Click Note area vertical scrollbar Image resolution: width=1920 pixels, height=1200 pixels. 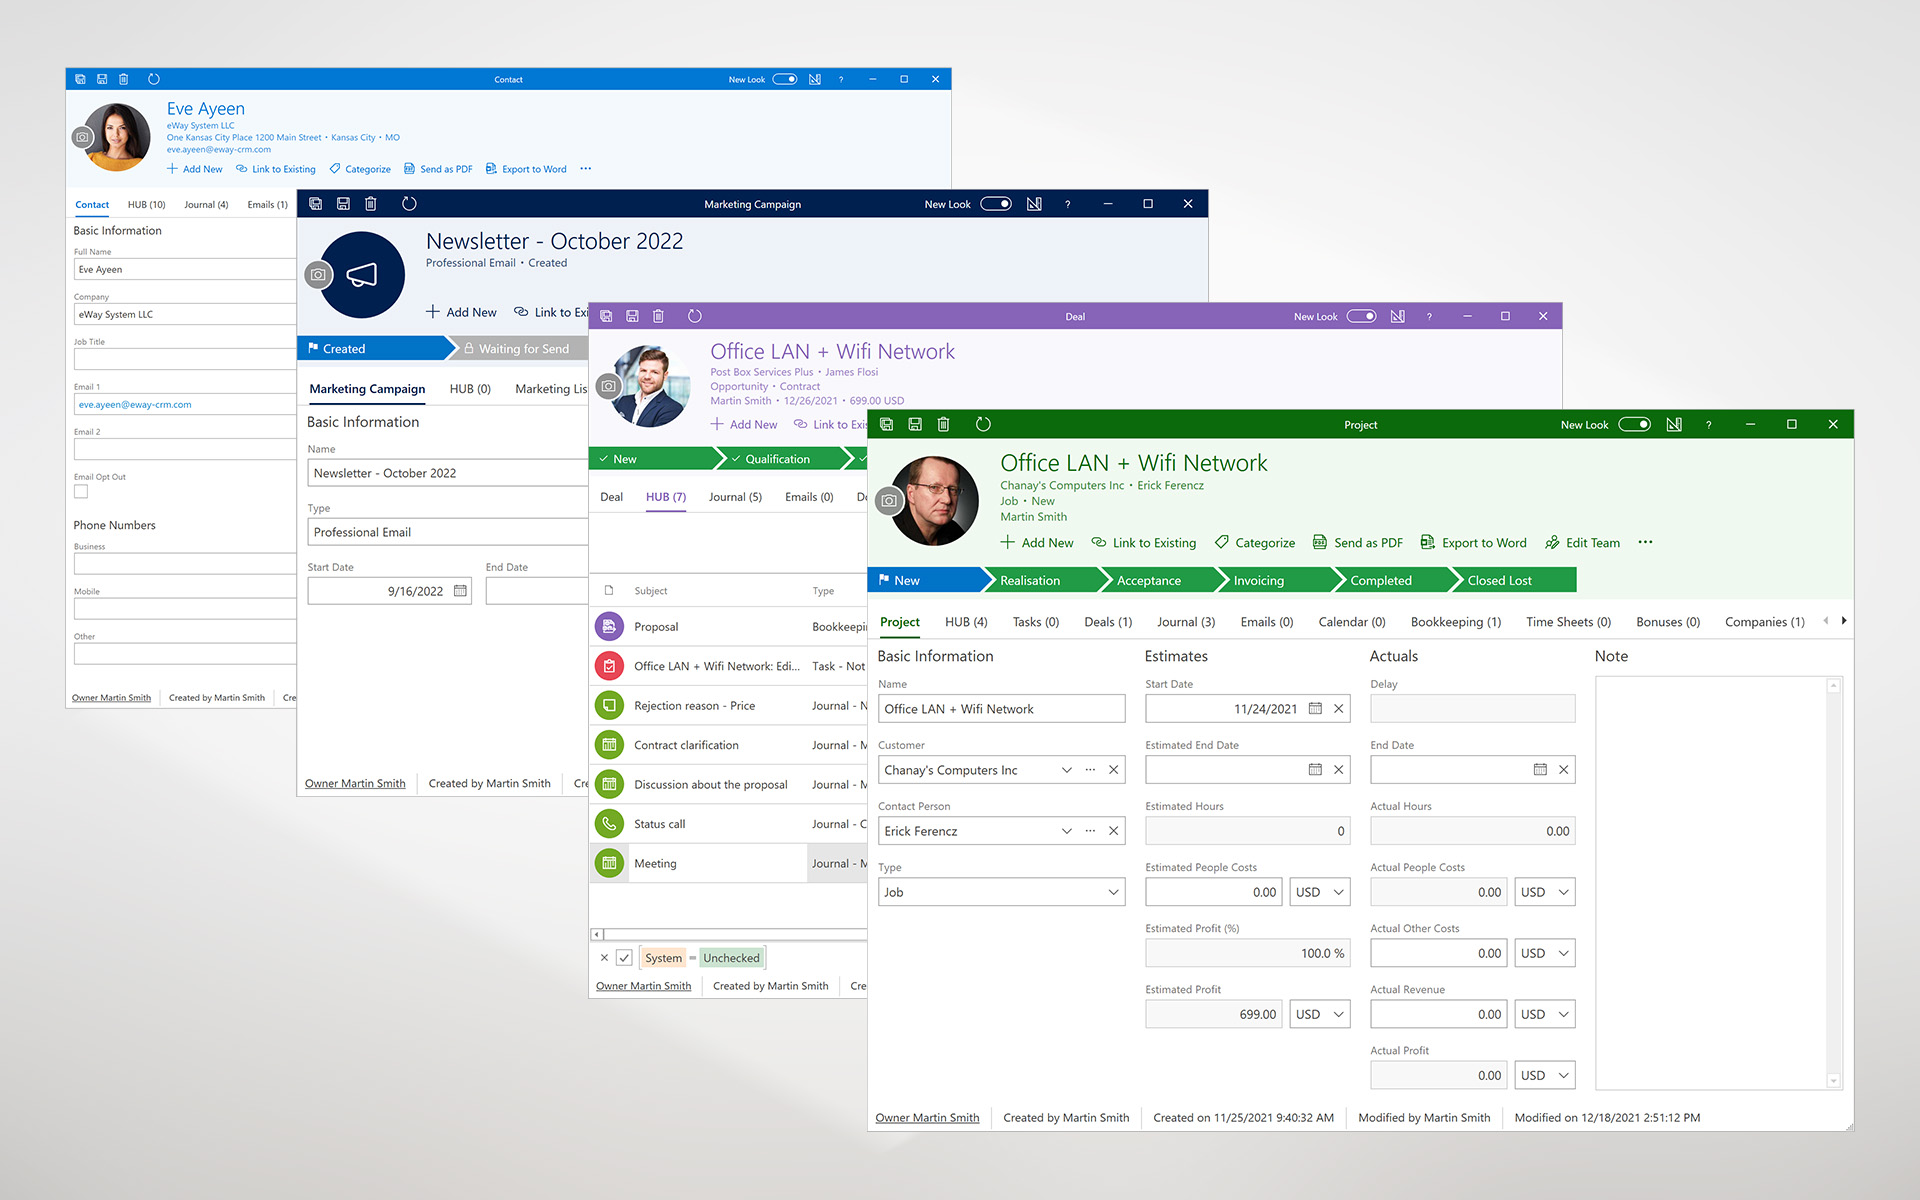tap(1833, 883)
